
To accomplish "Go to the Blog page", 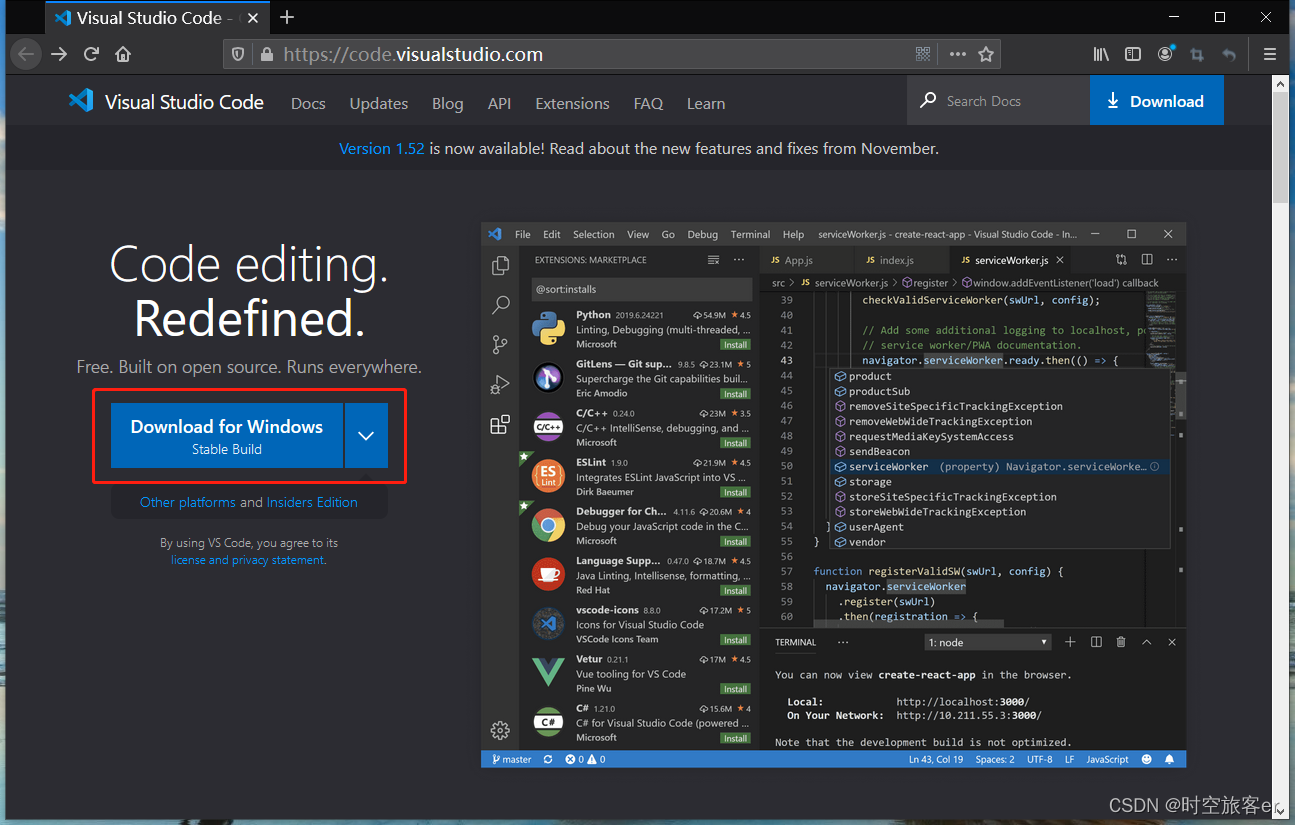I will pos(448,103).
